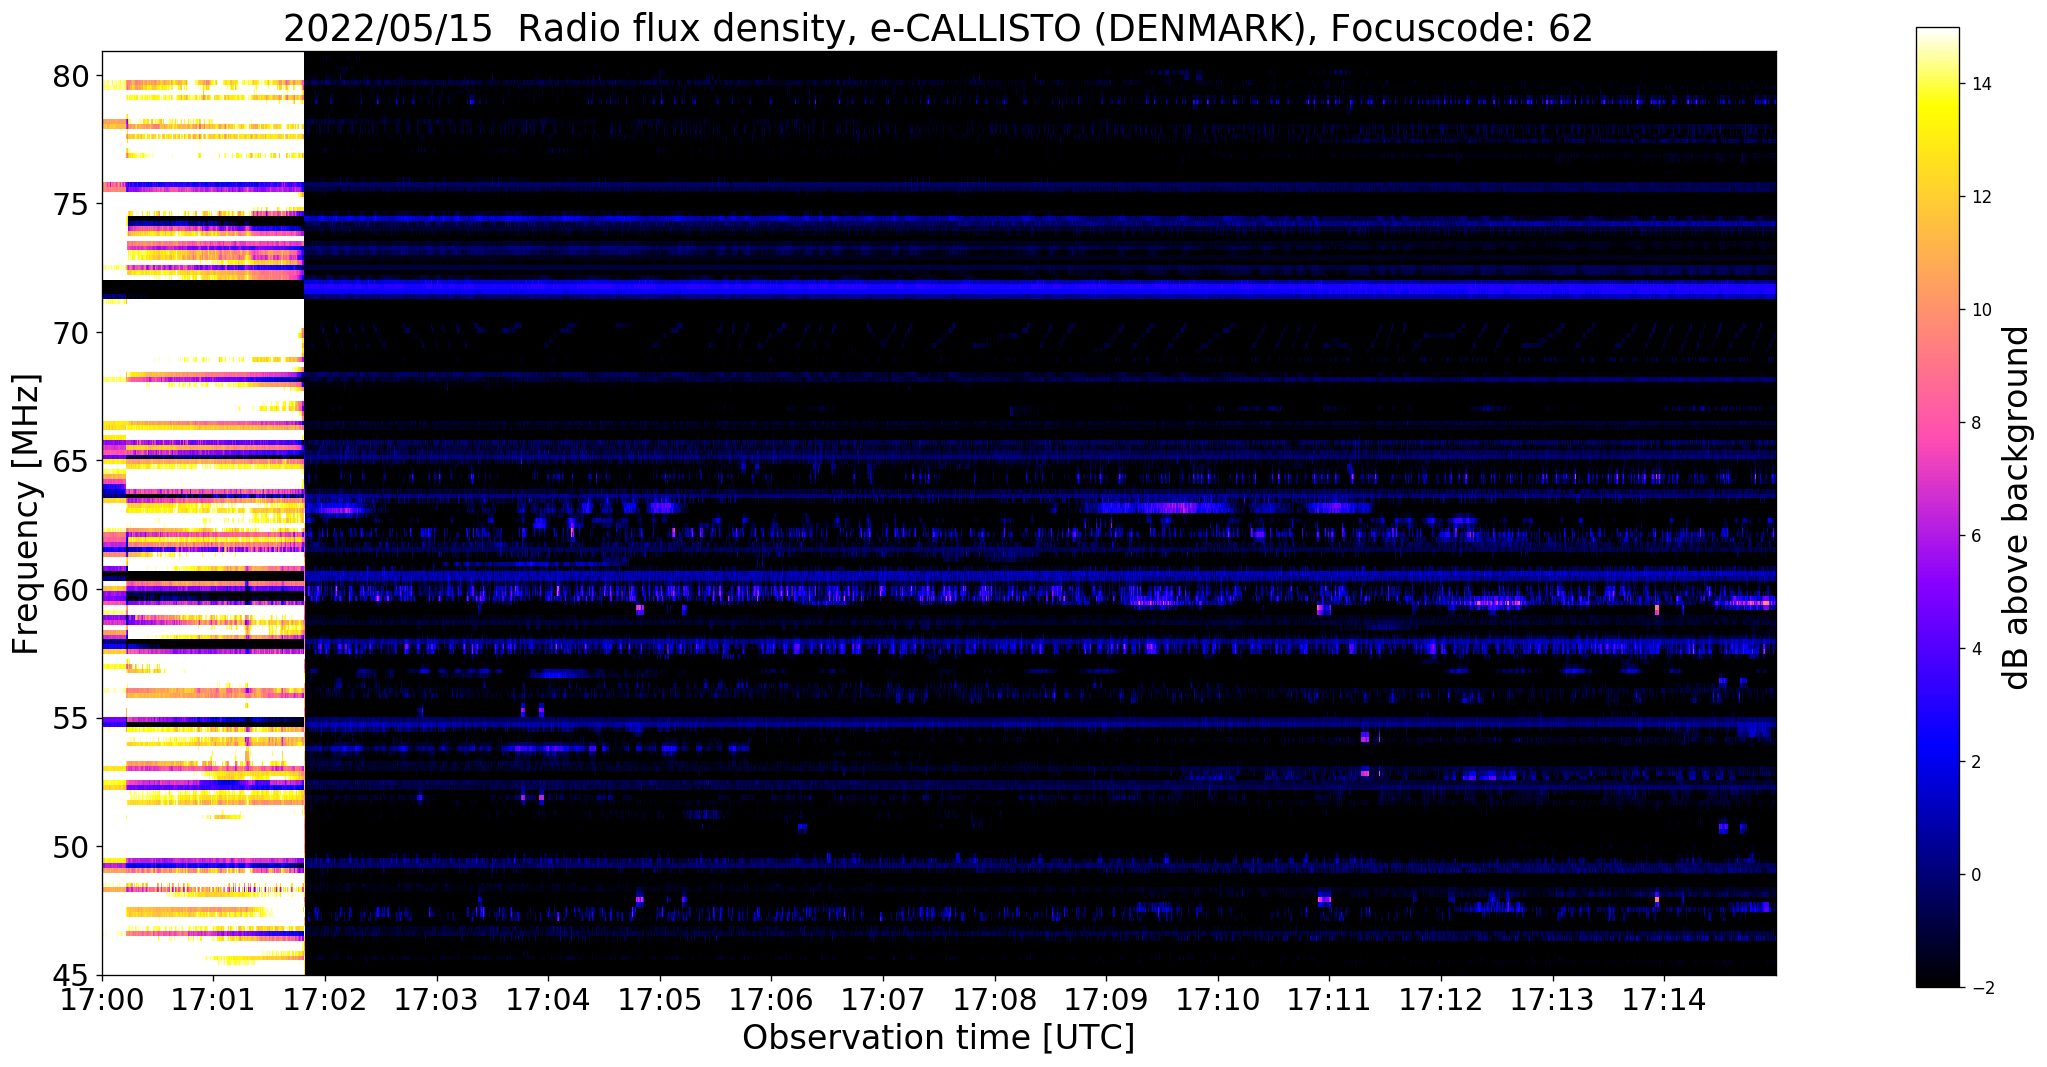Click the 17:00 time tick label

[101, 999]
